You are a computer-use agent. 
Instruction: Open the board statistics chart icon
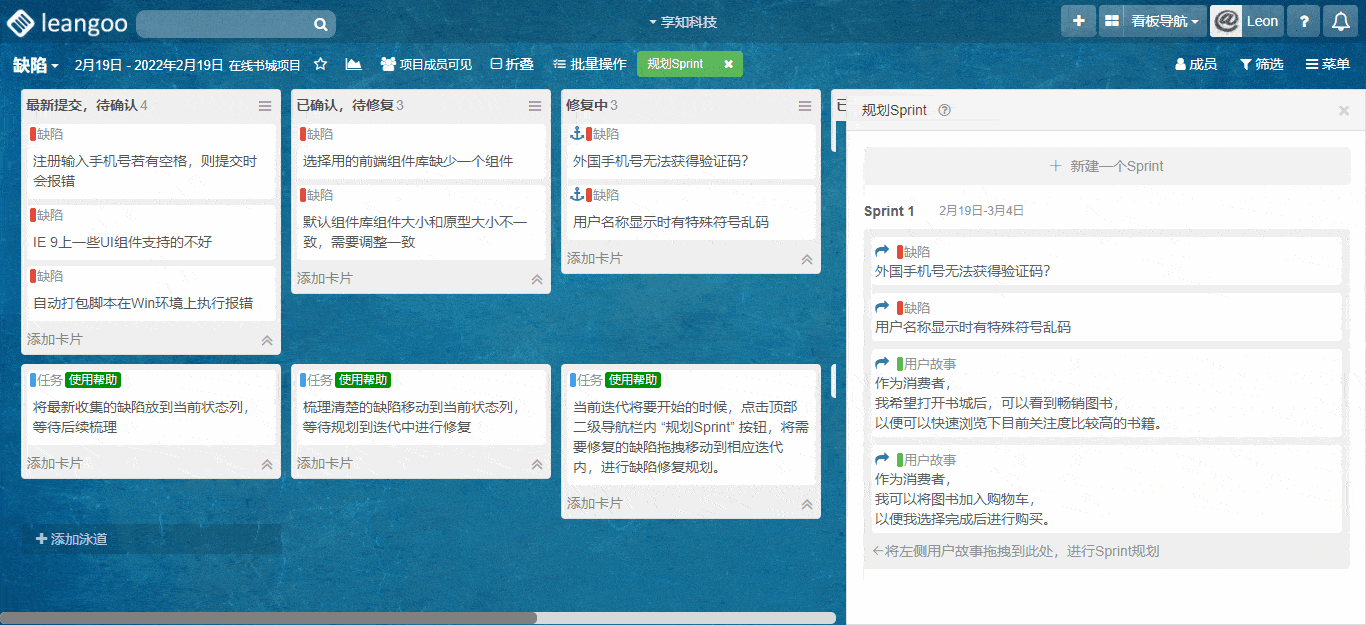coord(353,64)
